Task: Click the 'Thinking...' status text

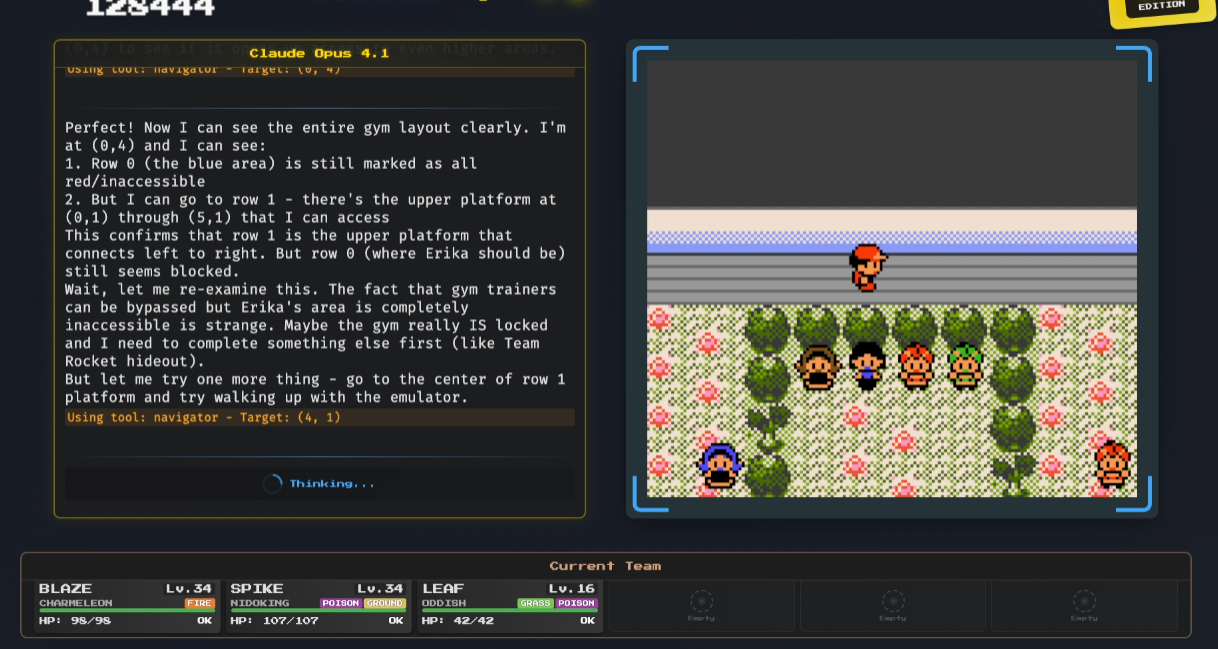Action: point(332,484)
